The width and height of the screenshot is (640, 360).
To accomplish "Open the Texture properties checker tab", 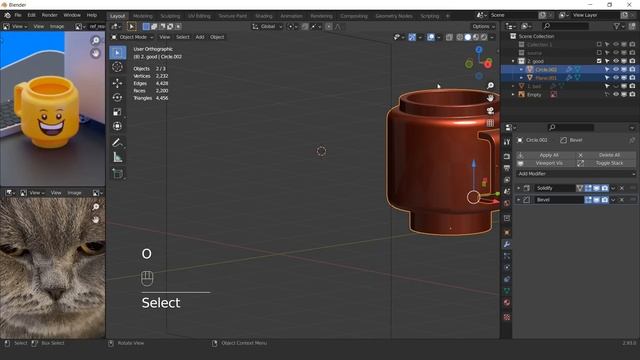I will tap(507, 317).
